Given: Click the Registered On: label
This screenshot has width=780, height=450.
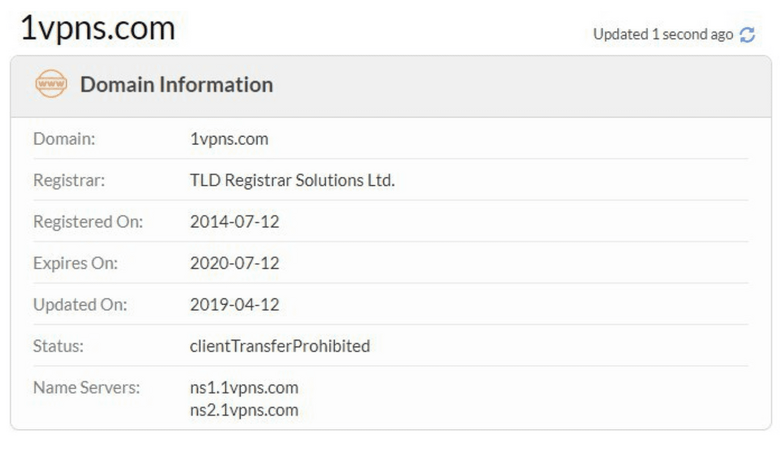Looking at the screenshot, I should pos(88,222).
